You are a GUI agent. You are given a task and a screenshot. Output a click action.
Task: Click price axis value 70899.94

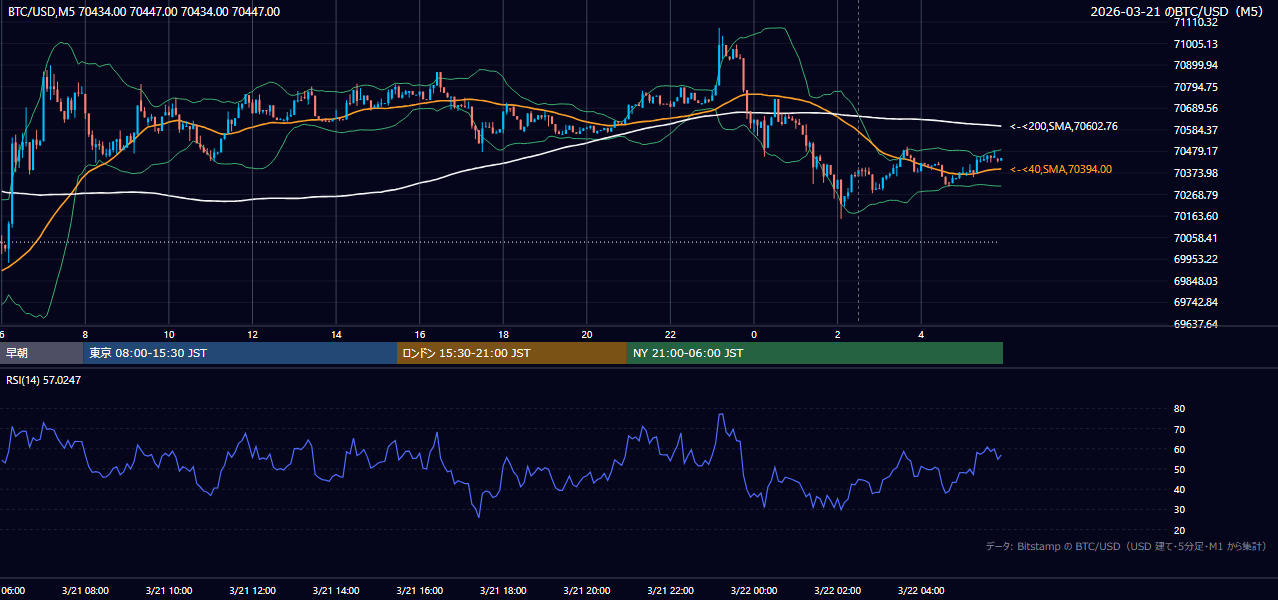(1195, 65)
